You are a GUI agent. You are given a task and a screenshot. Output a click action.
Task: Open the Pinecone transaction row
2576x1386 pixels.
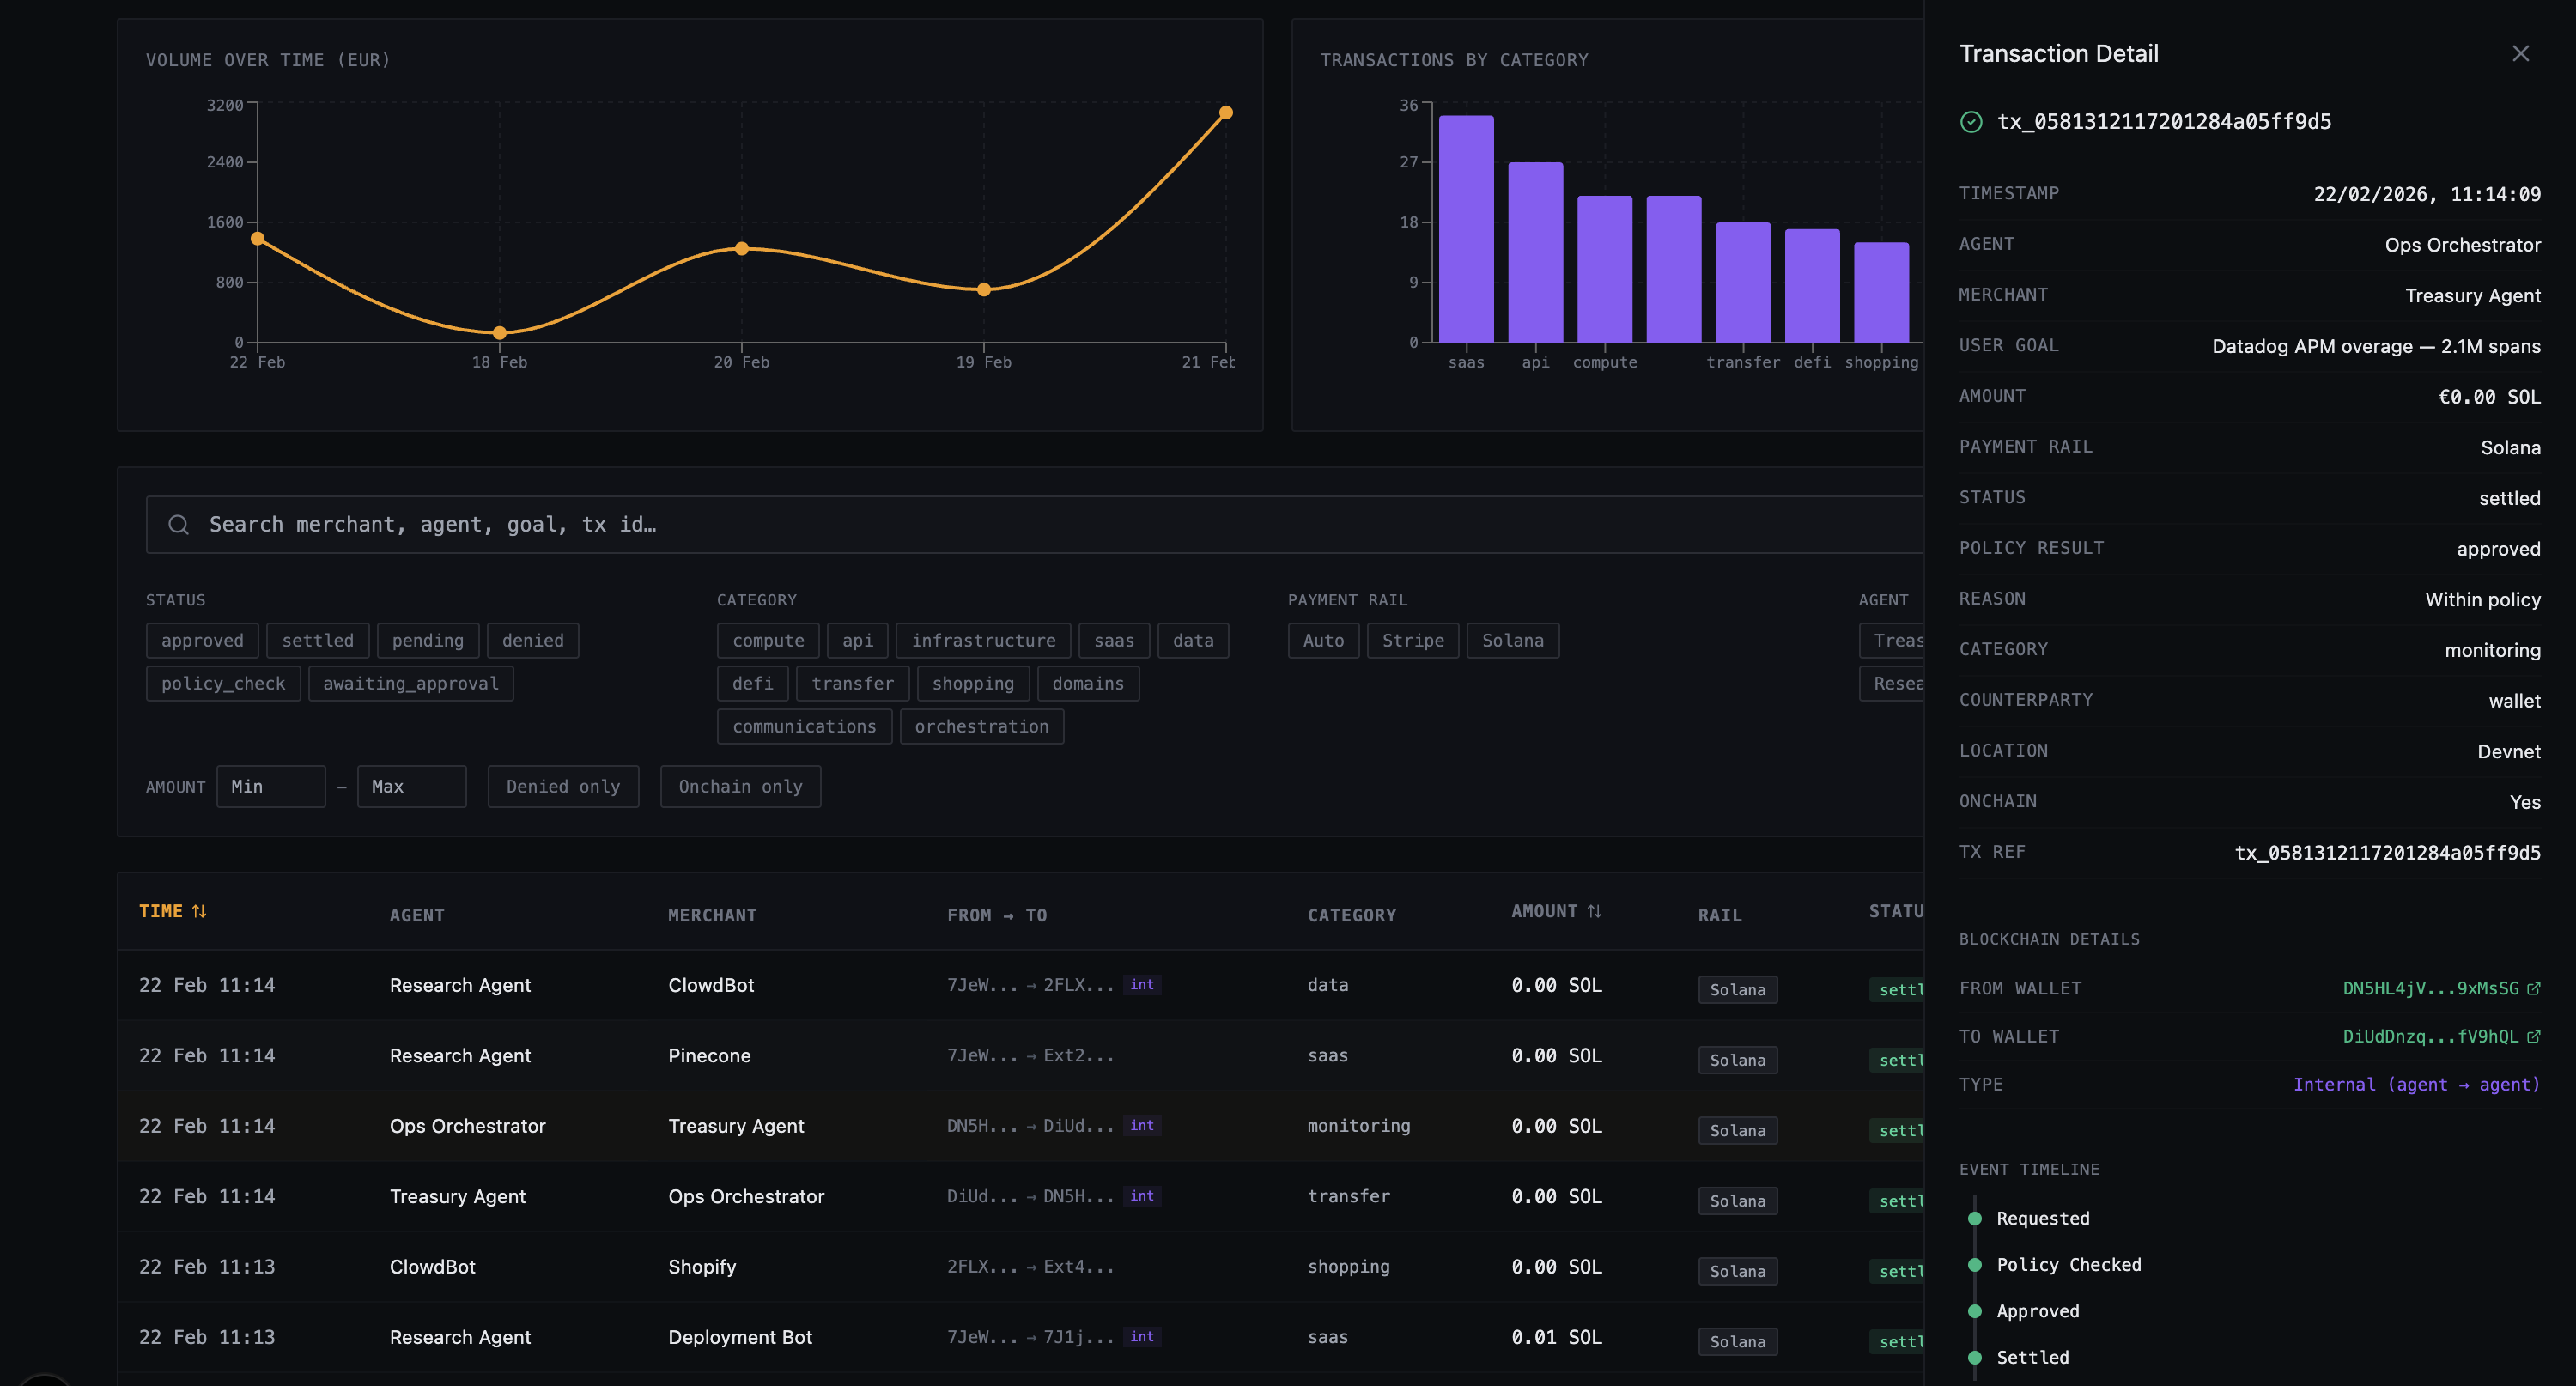coord(709,1056)
